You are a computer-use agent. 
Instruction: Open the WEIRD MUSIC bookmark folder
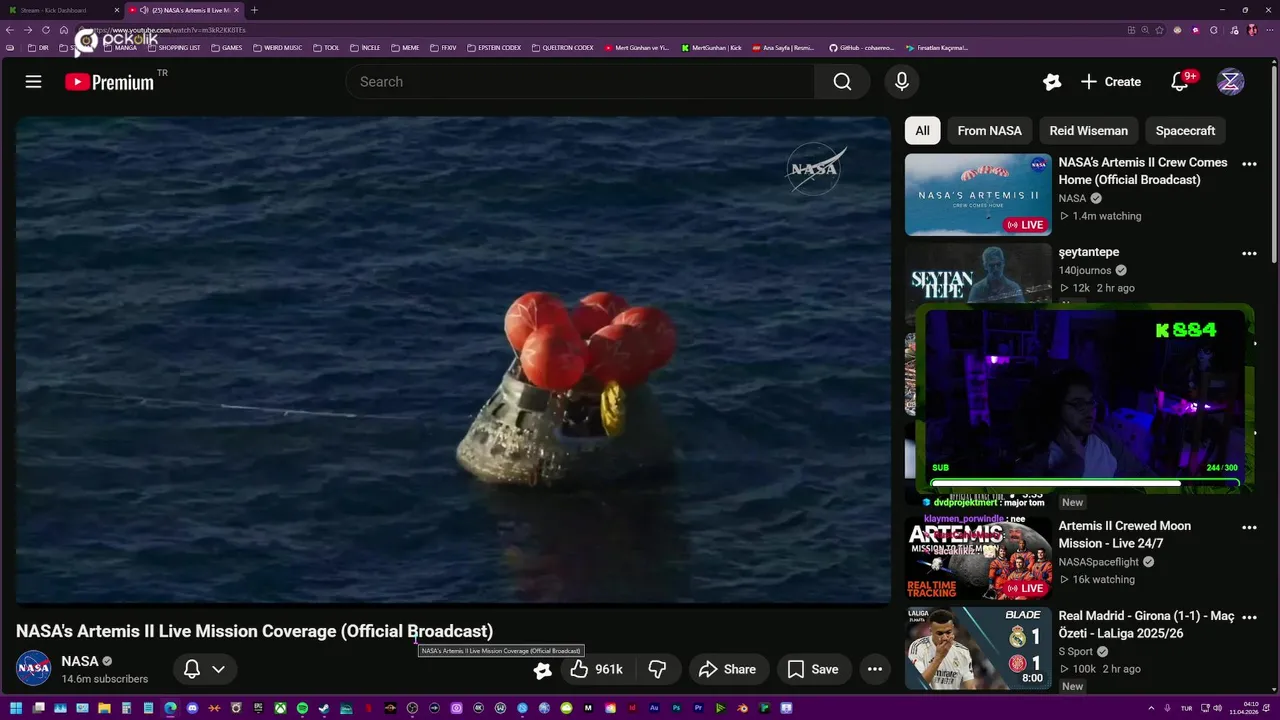[278, 47]
